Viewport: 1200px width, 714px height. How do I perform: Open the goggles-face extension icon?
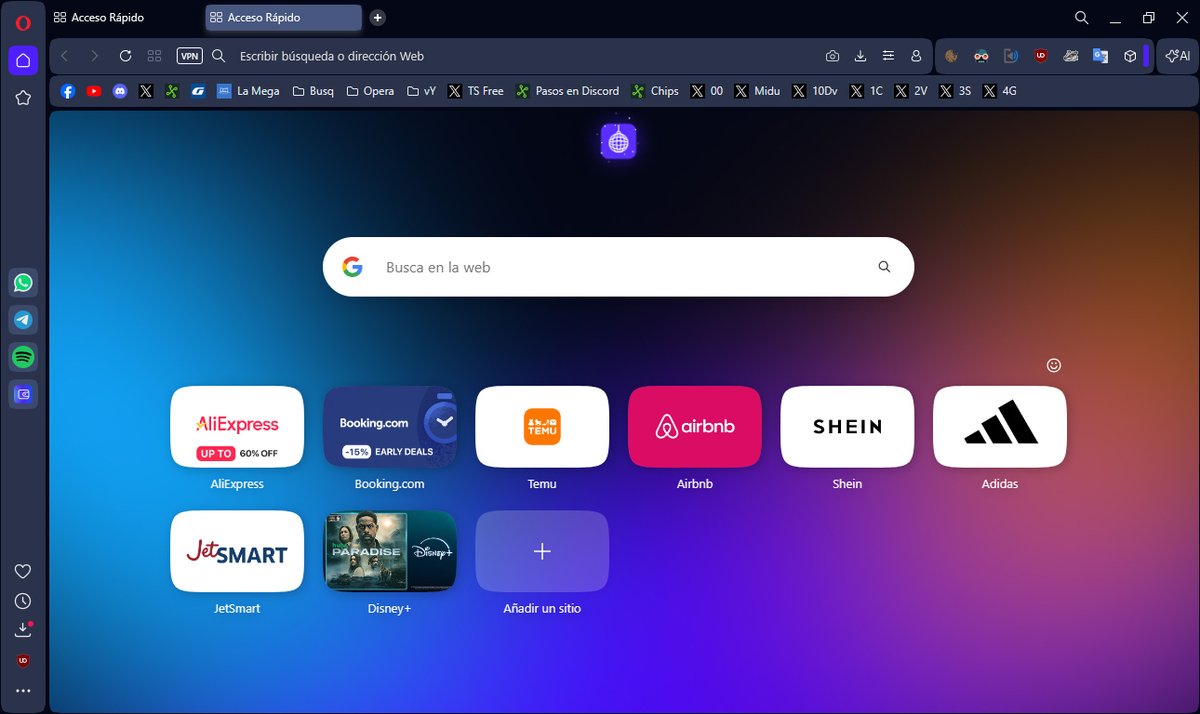pos(981,56)
